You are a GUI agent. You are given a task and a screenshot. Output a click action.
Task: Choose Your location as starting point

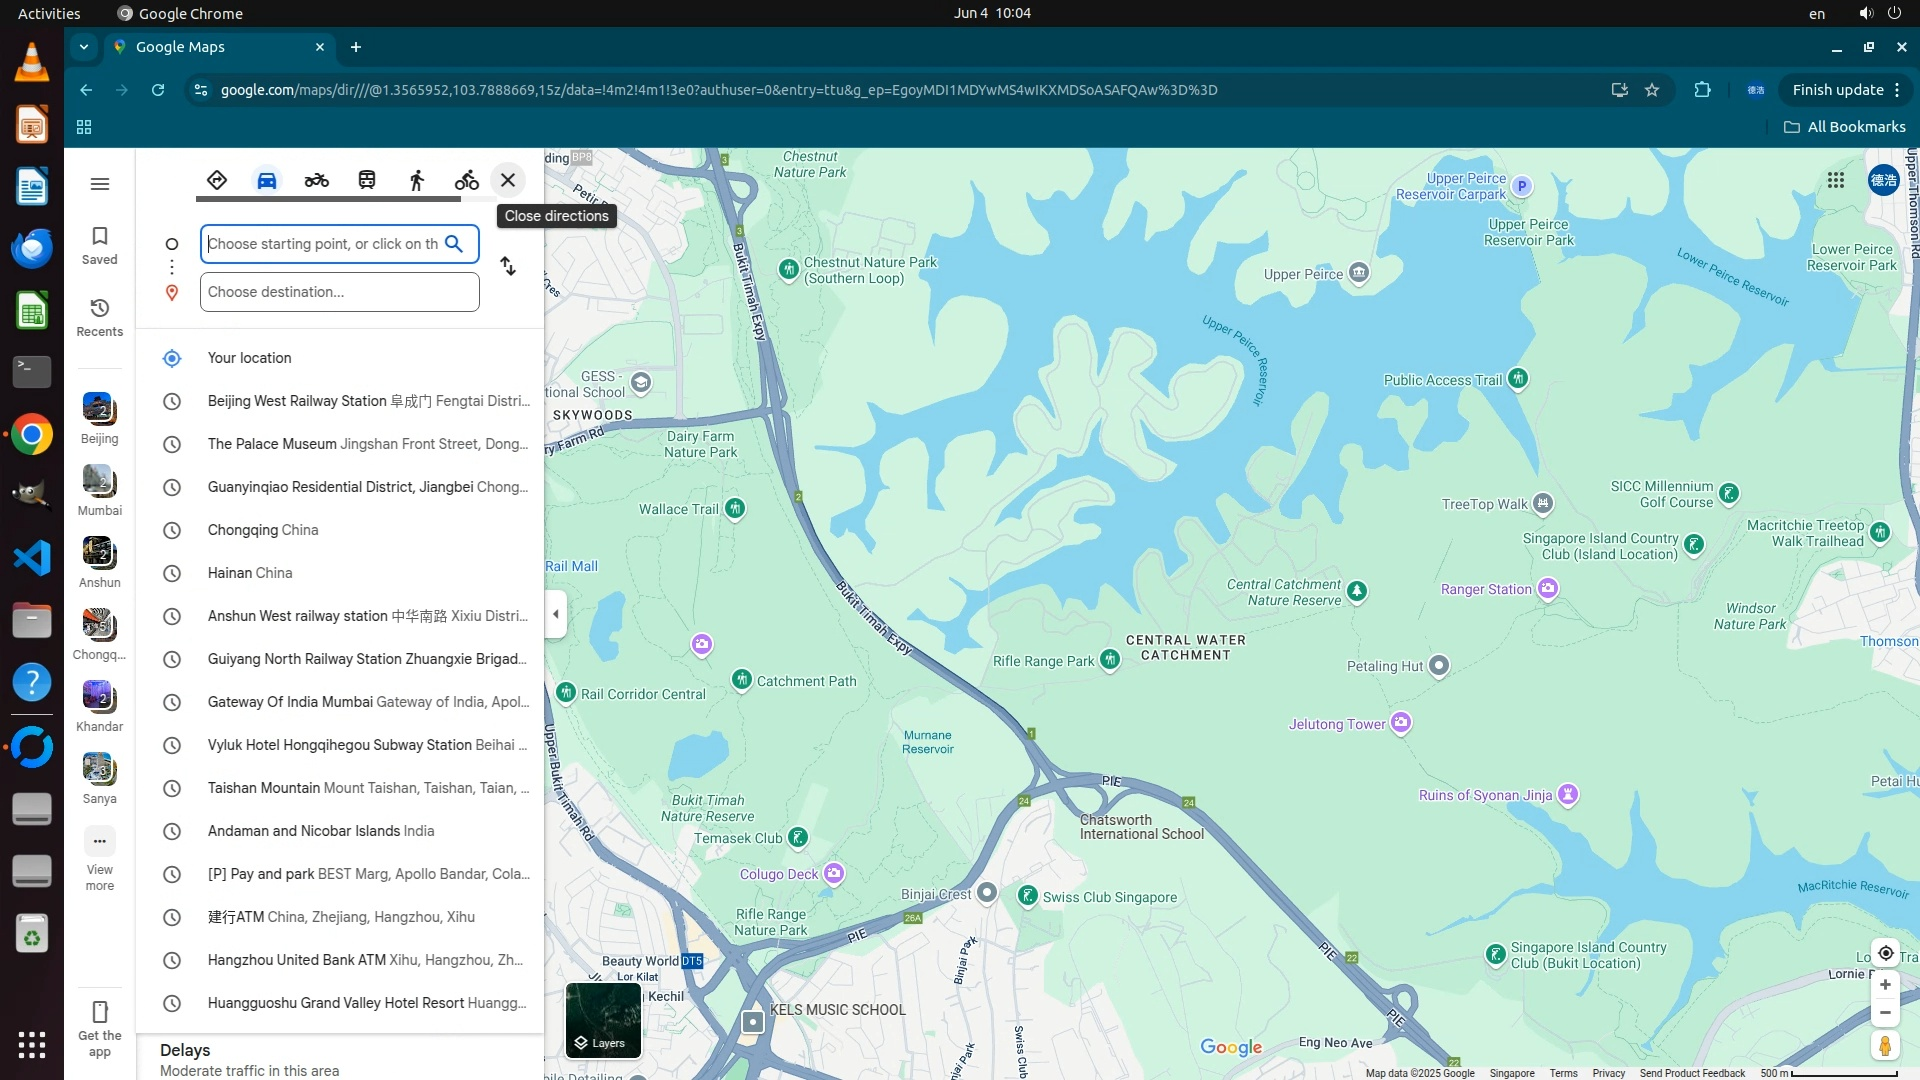click(250, 358)
